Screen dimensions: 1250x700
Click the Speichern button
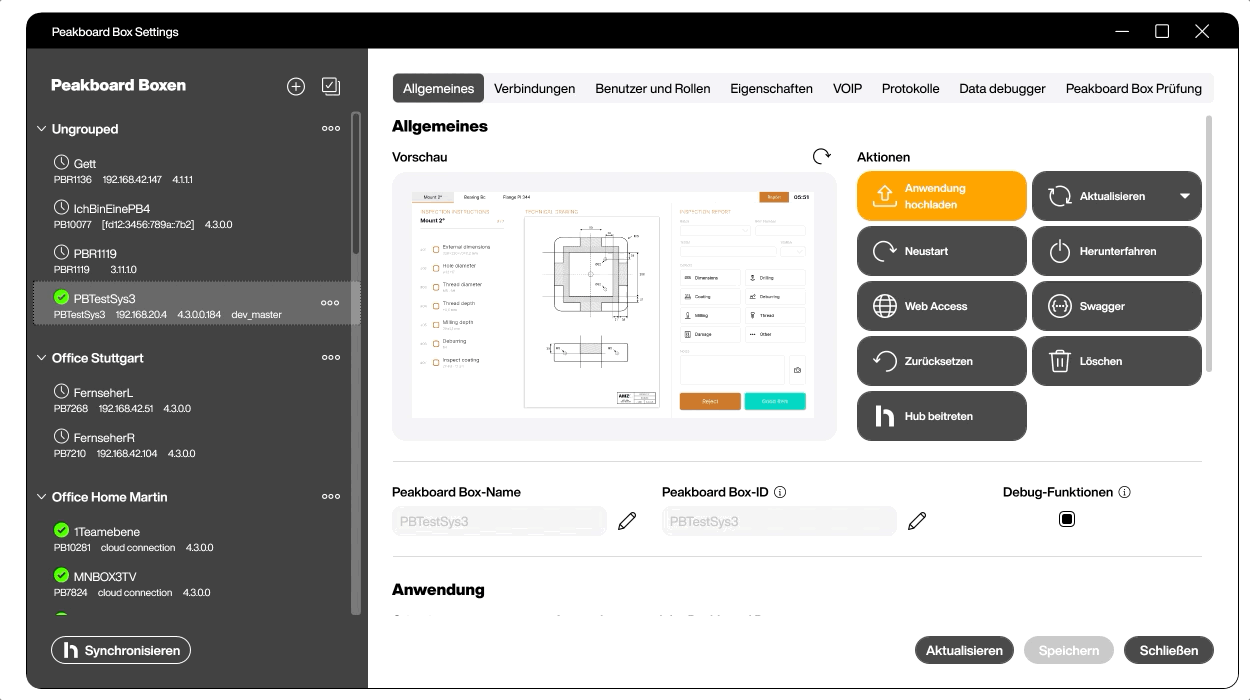(x=1069, y=650)
